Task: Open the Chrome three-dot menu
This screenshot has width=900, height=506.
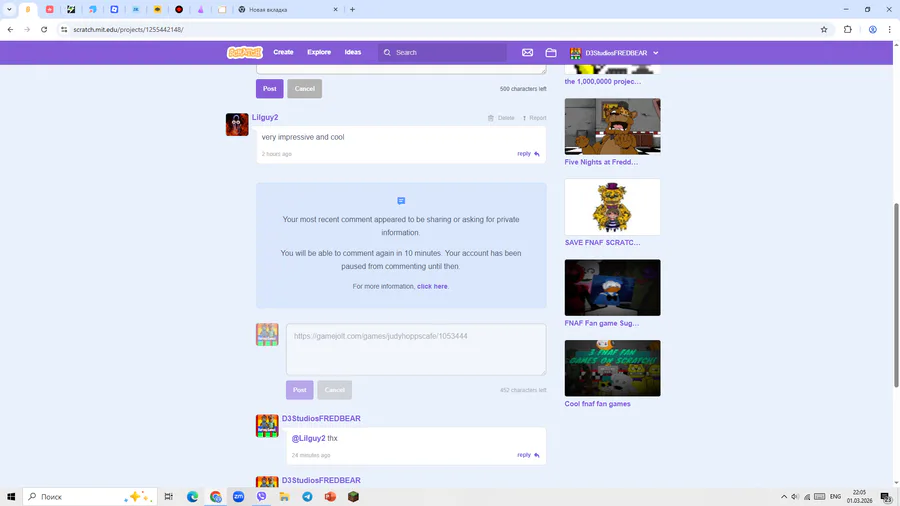Action: click(890, 29)
